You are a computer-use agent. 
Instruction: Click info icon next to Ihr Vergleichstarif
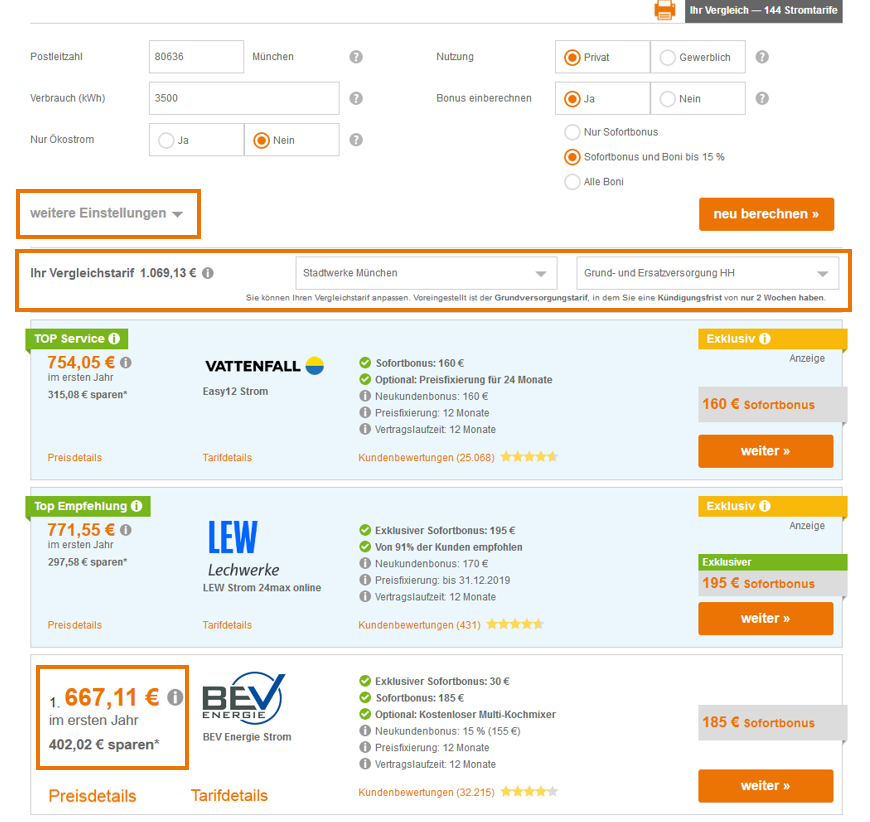click(x=208, y=273)
